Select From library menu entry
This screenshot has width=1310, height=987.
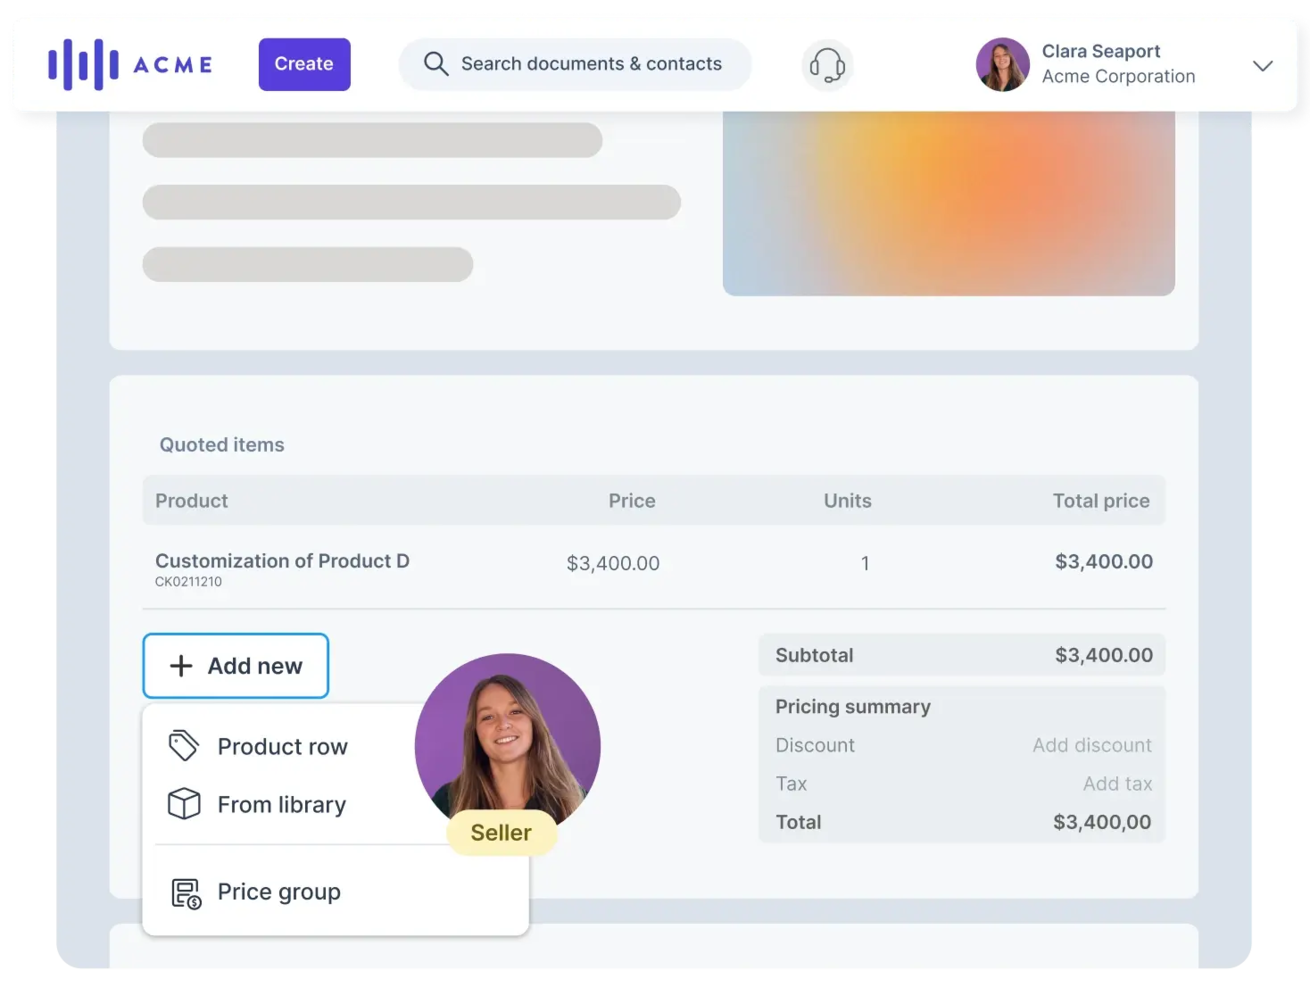click(281, 804)
